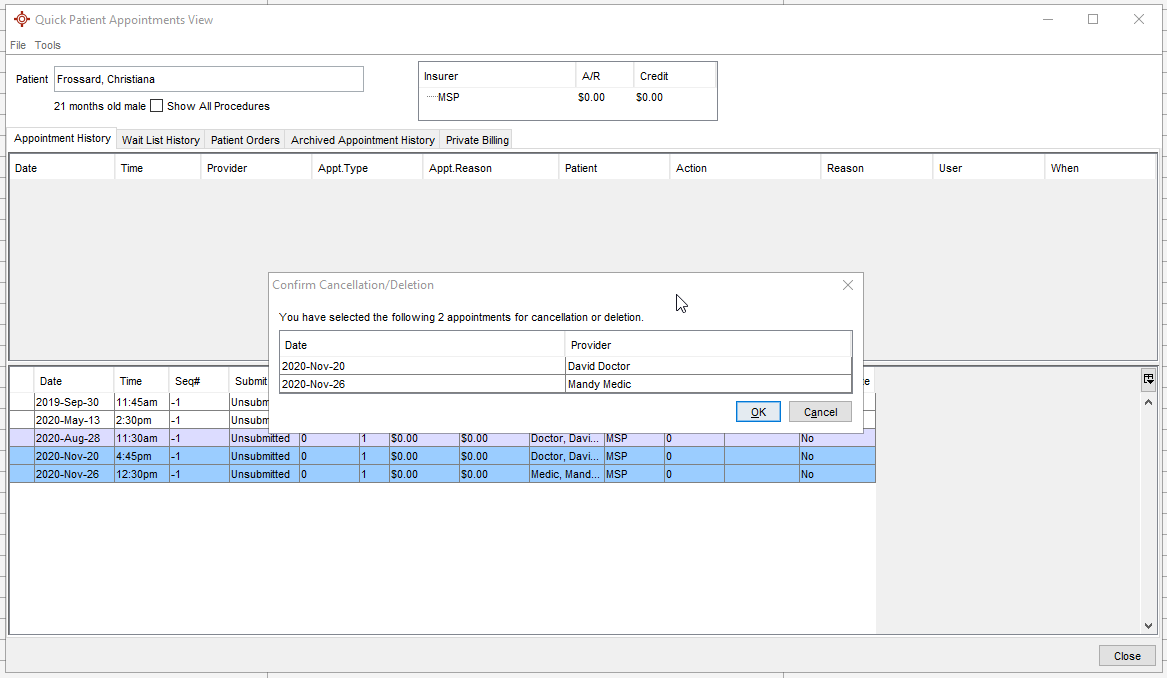
Task: Open the Patient Orders tab
Action: click(245, 140)
